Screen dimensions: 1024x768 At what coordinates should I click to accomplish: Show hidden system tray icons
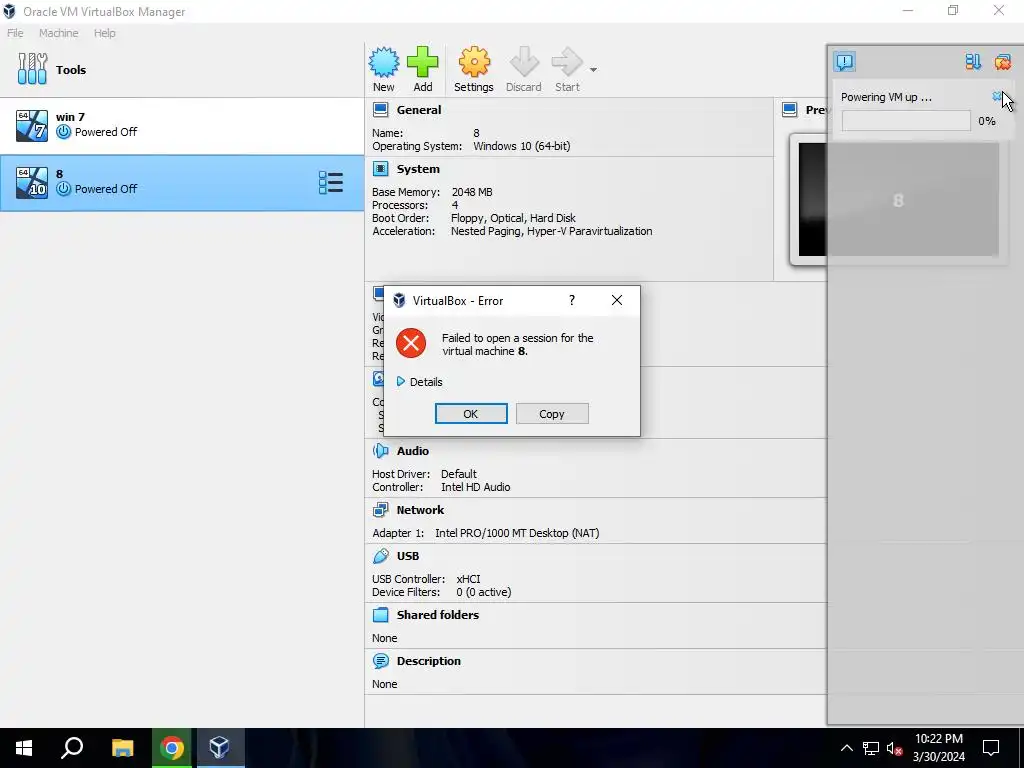846,748
